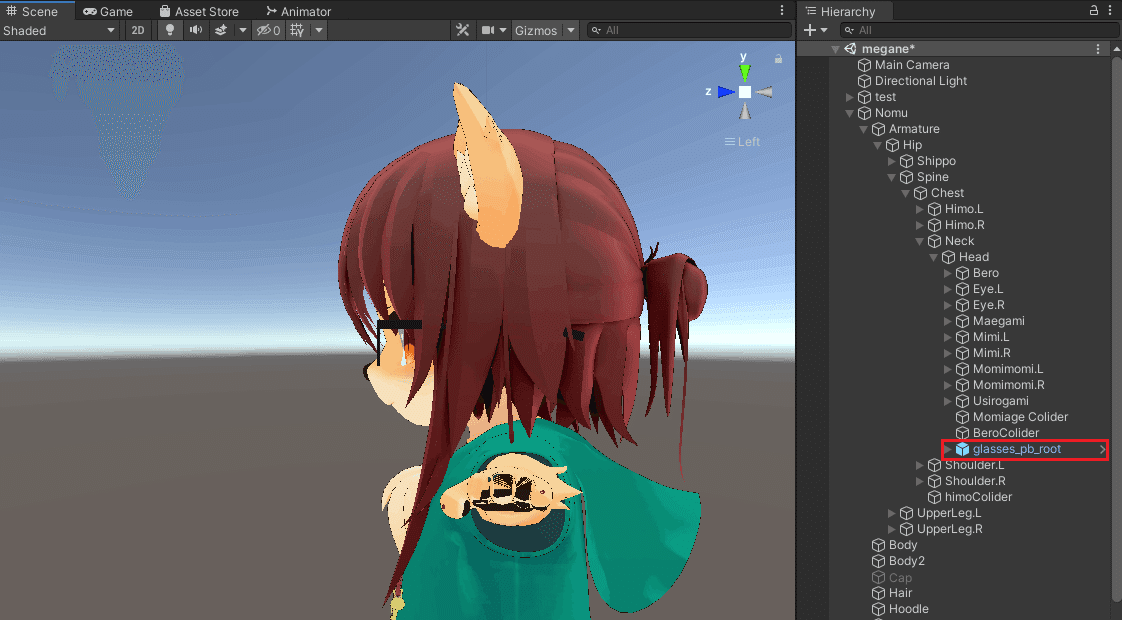Switch to Animator tab
The height and width of the screenshot is (620, 1122).
(298, 11)
